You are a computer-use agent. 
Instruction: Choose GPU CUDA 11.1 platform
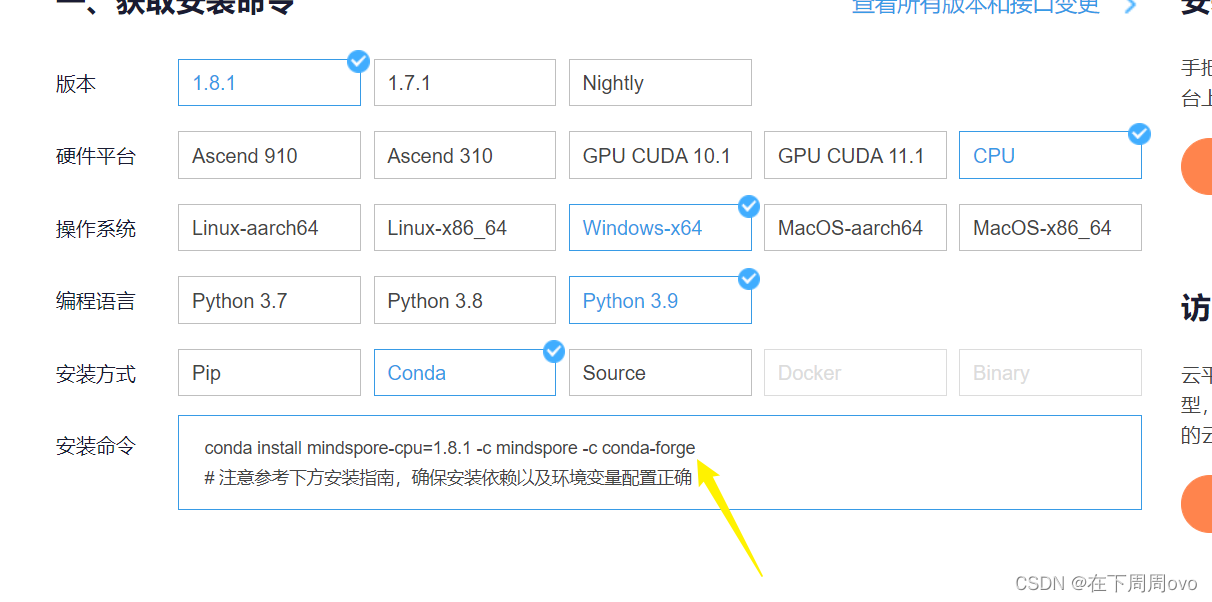(x=855, y=156)
